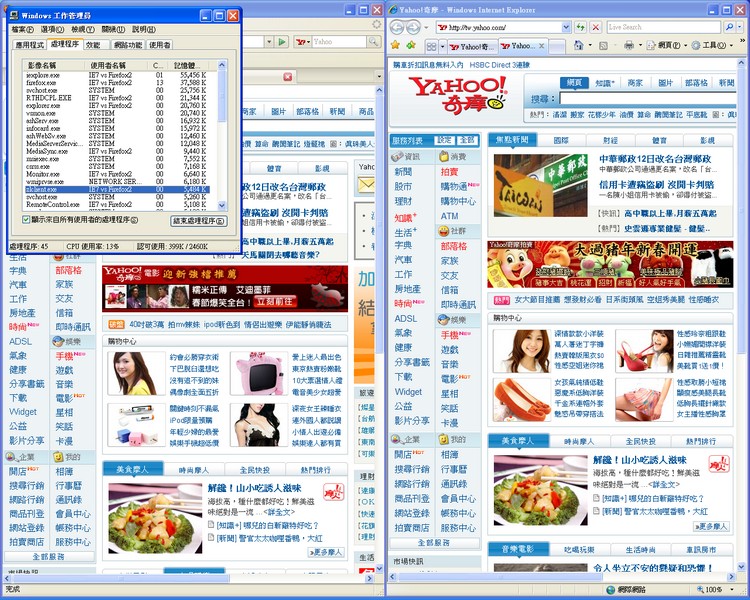Screen dimensions: 750x600
Task: Click the IE Print icon
Action: pos(629,45)
